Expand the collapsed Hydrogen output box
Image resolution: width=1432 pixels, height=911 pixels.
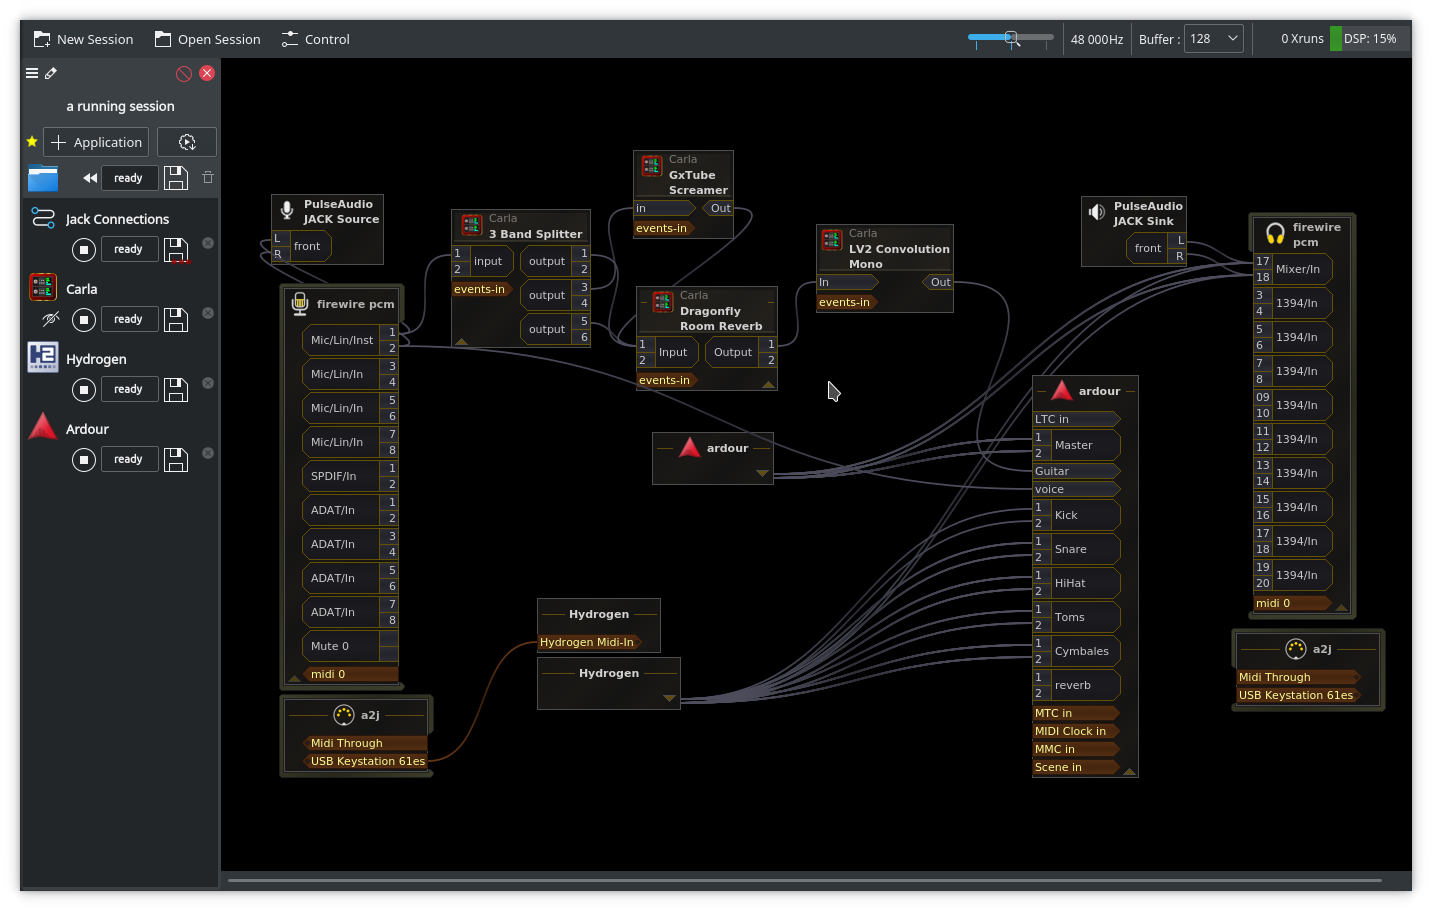pos(669,698)
